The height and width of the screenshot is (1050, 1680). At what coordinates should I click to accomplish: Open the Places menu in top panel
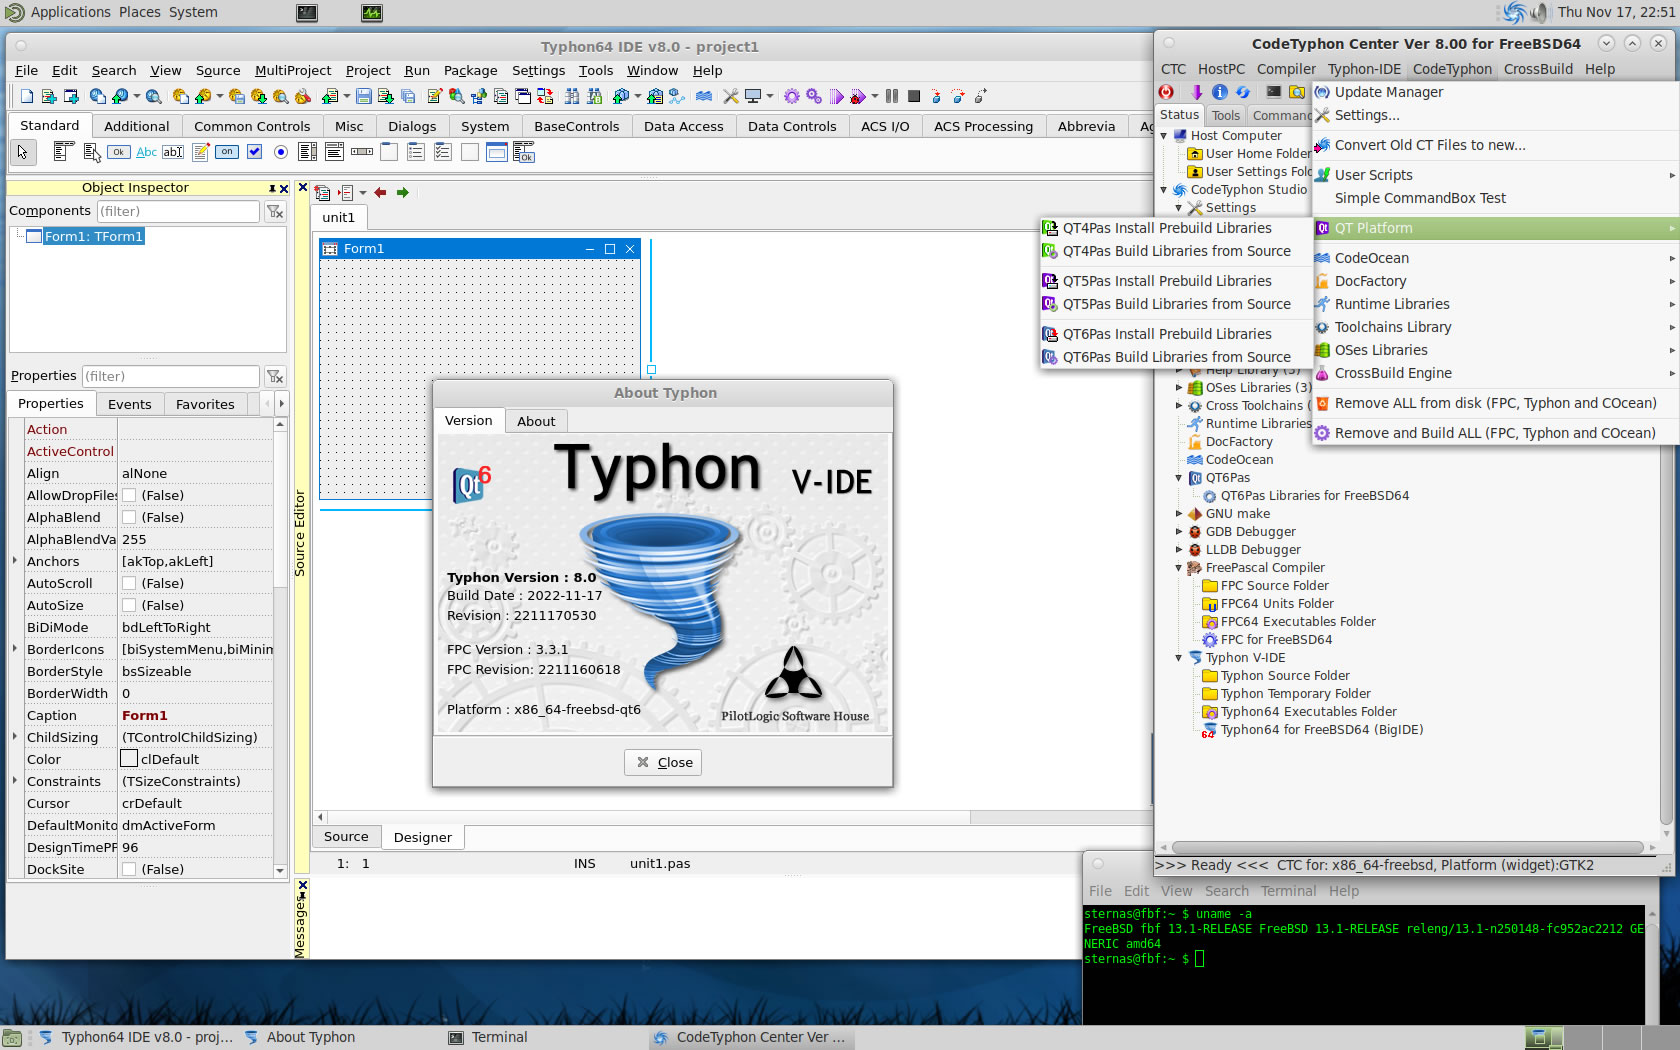click(140, 12)
